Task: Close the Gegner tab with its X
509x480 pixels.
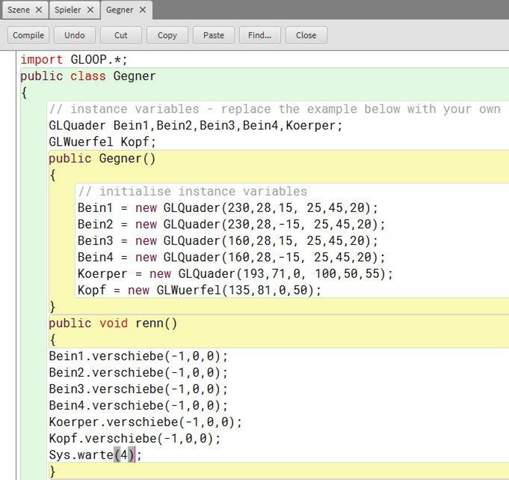Action: [x=142, y=10]
